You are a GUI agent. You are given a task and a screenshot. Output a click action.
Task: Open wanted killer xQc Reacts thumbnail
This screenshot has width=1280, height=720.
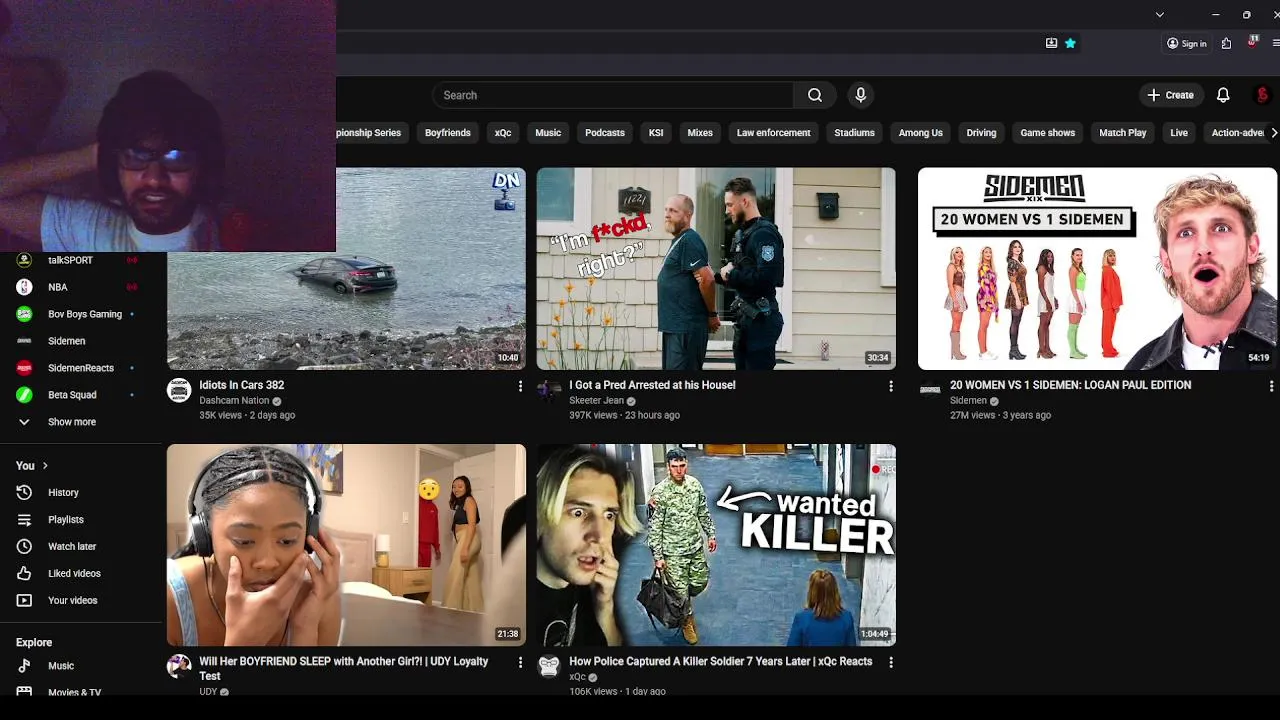coord(716,545)
